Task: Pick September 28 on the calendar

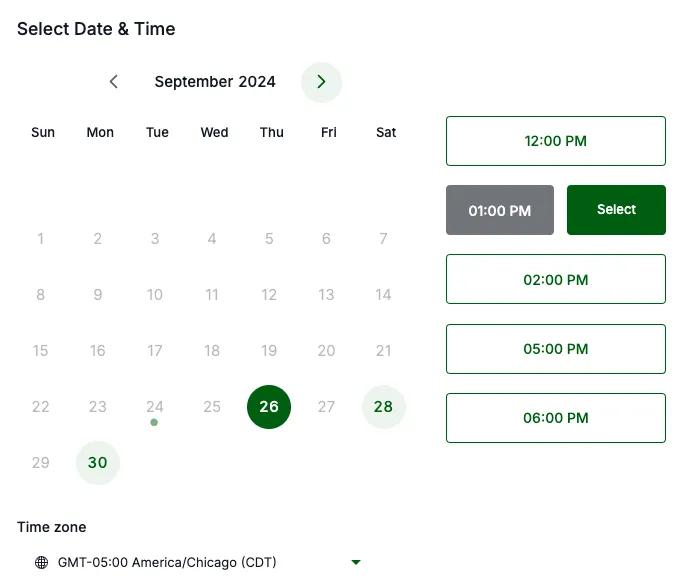Action: (x=383, y=407)
